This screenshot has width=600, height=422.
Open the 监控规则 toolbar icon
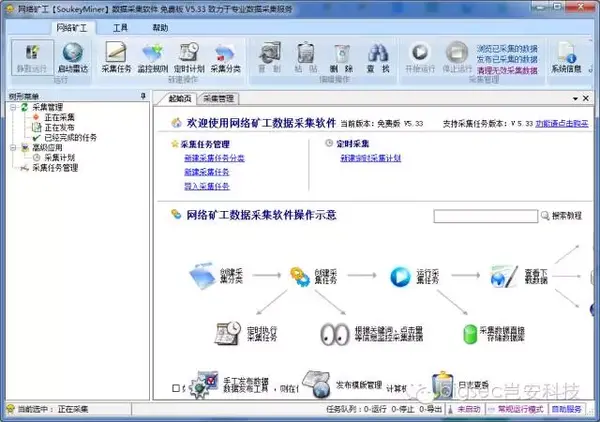153,57
